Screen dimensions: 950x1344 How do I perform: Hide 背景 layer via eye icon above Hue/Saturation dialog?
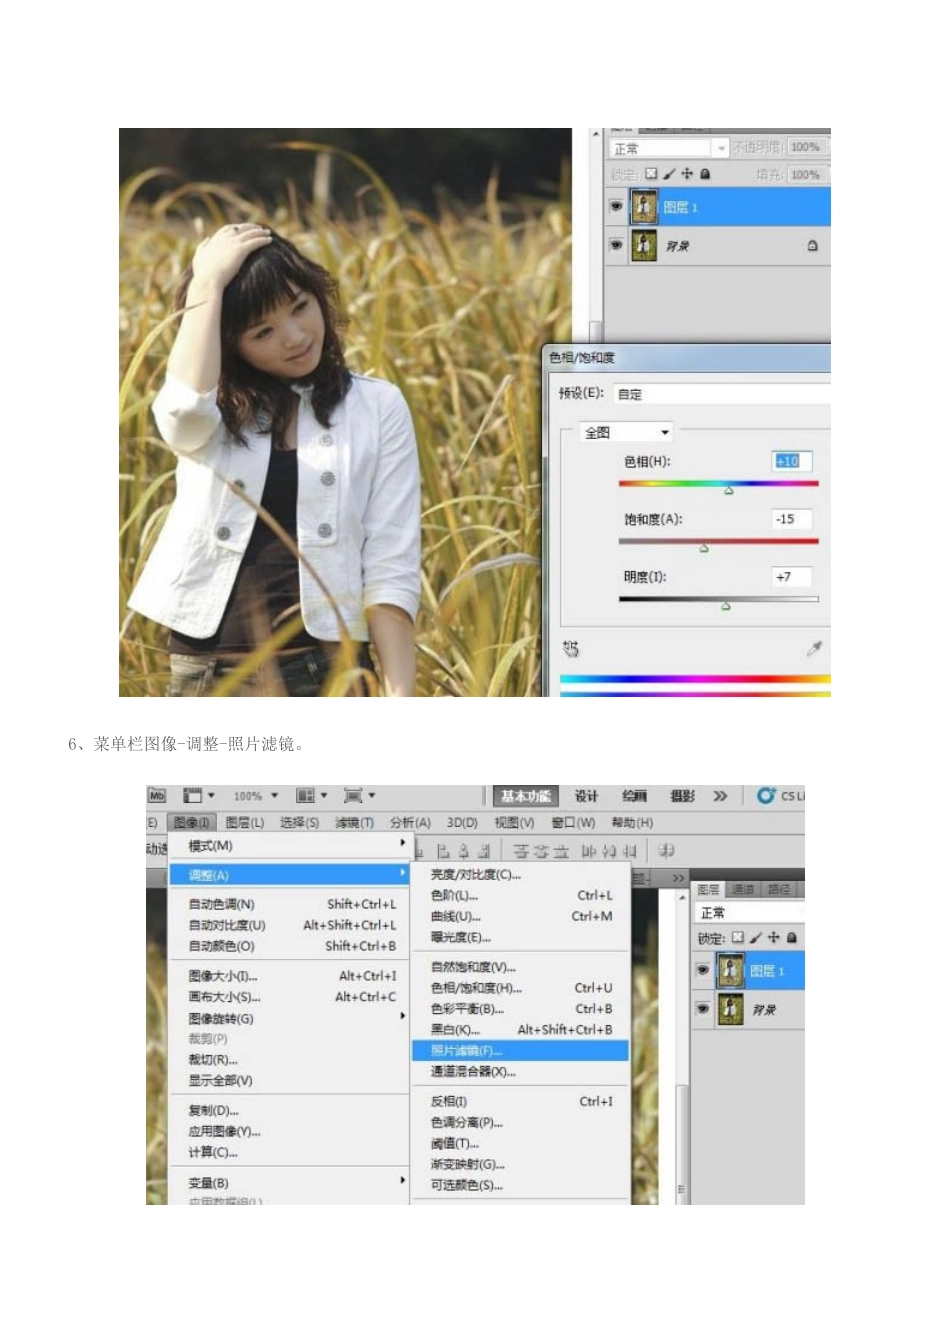click(616, 245)
